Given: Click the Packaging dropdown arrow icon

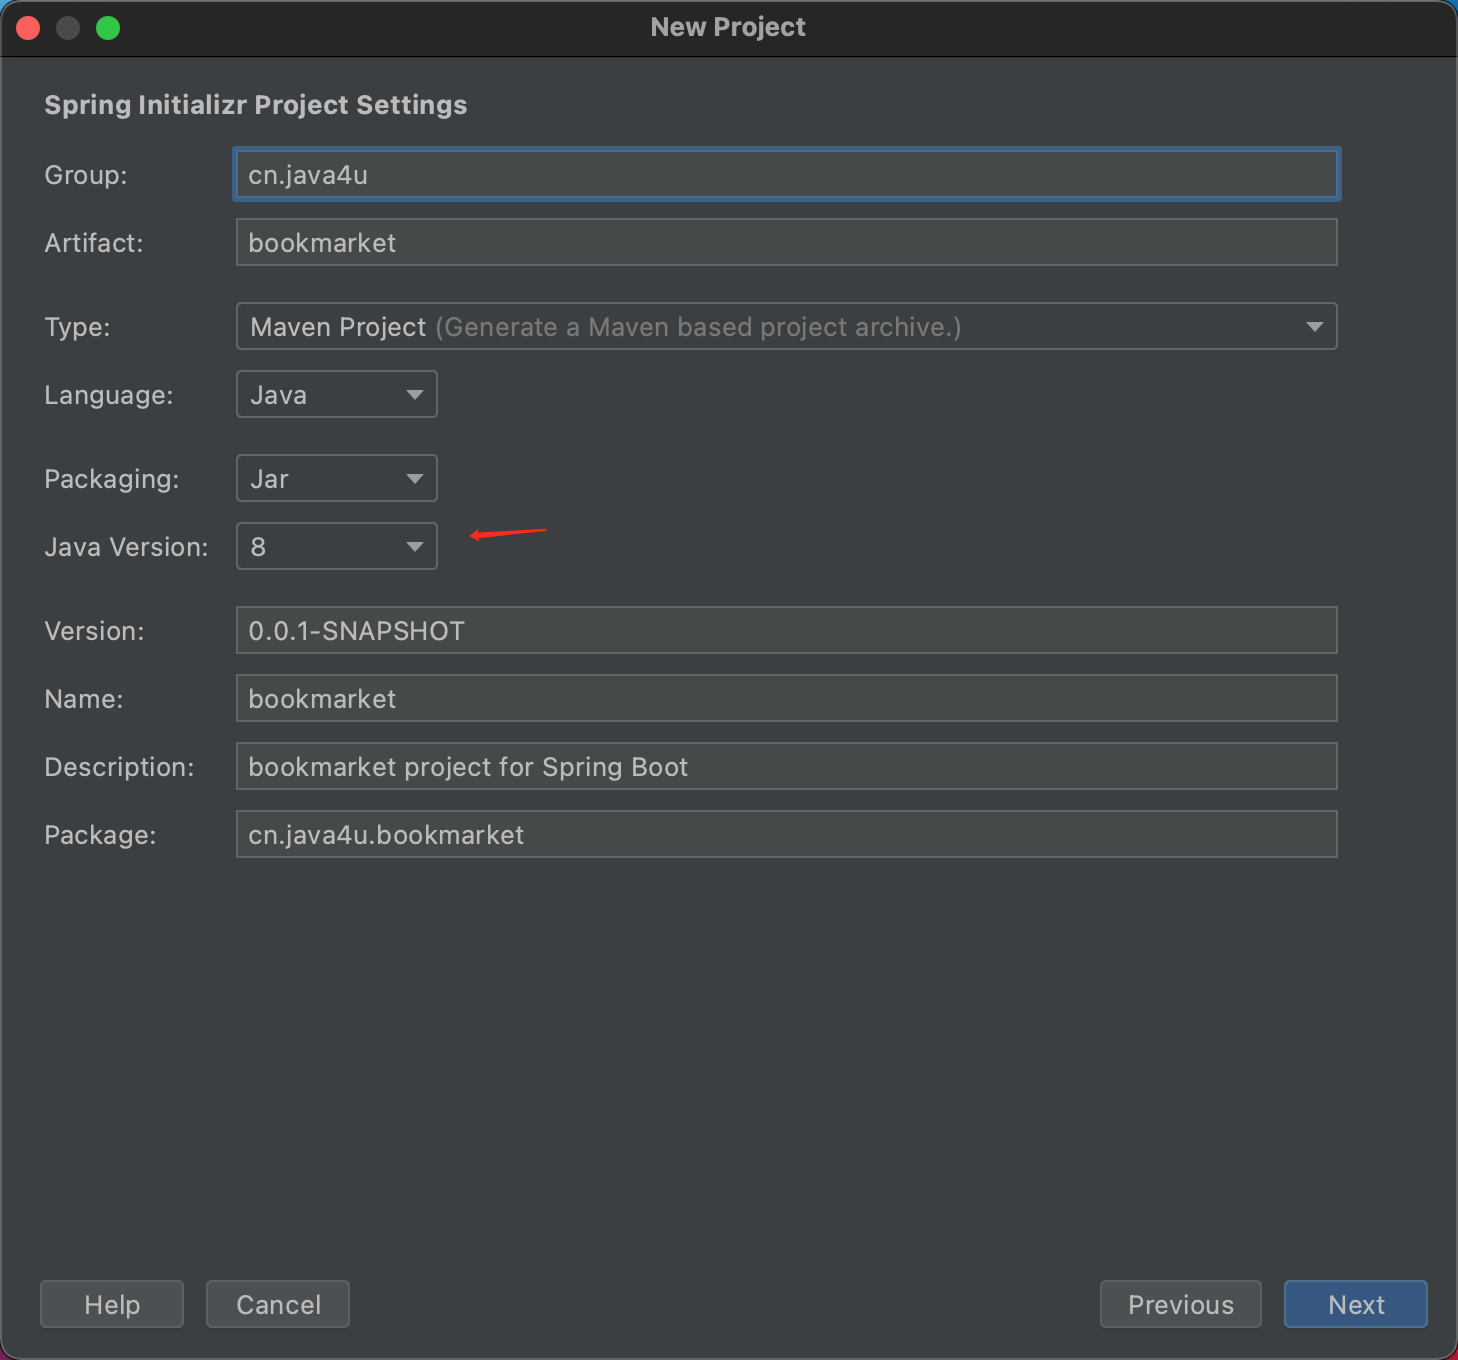Looking at the screenshot, I should point(415,479).
